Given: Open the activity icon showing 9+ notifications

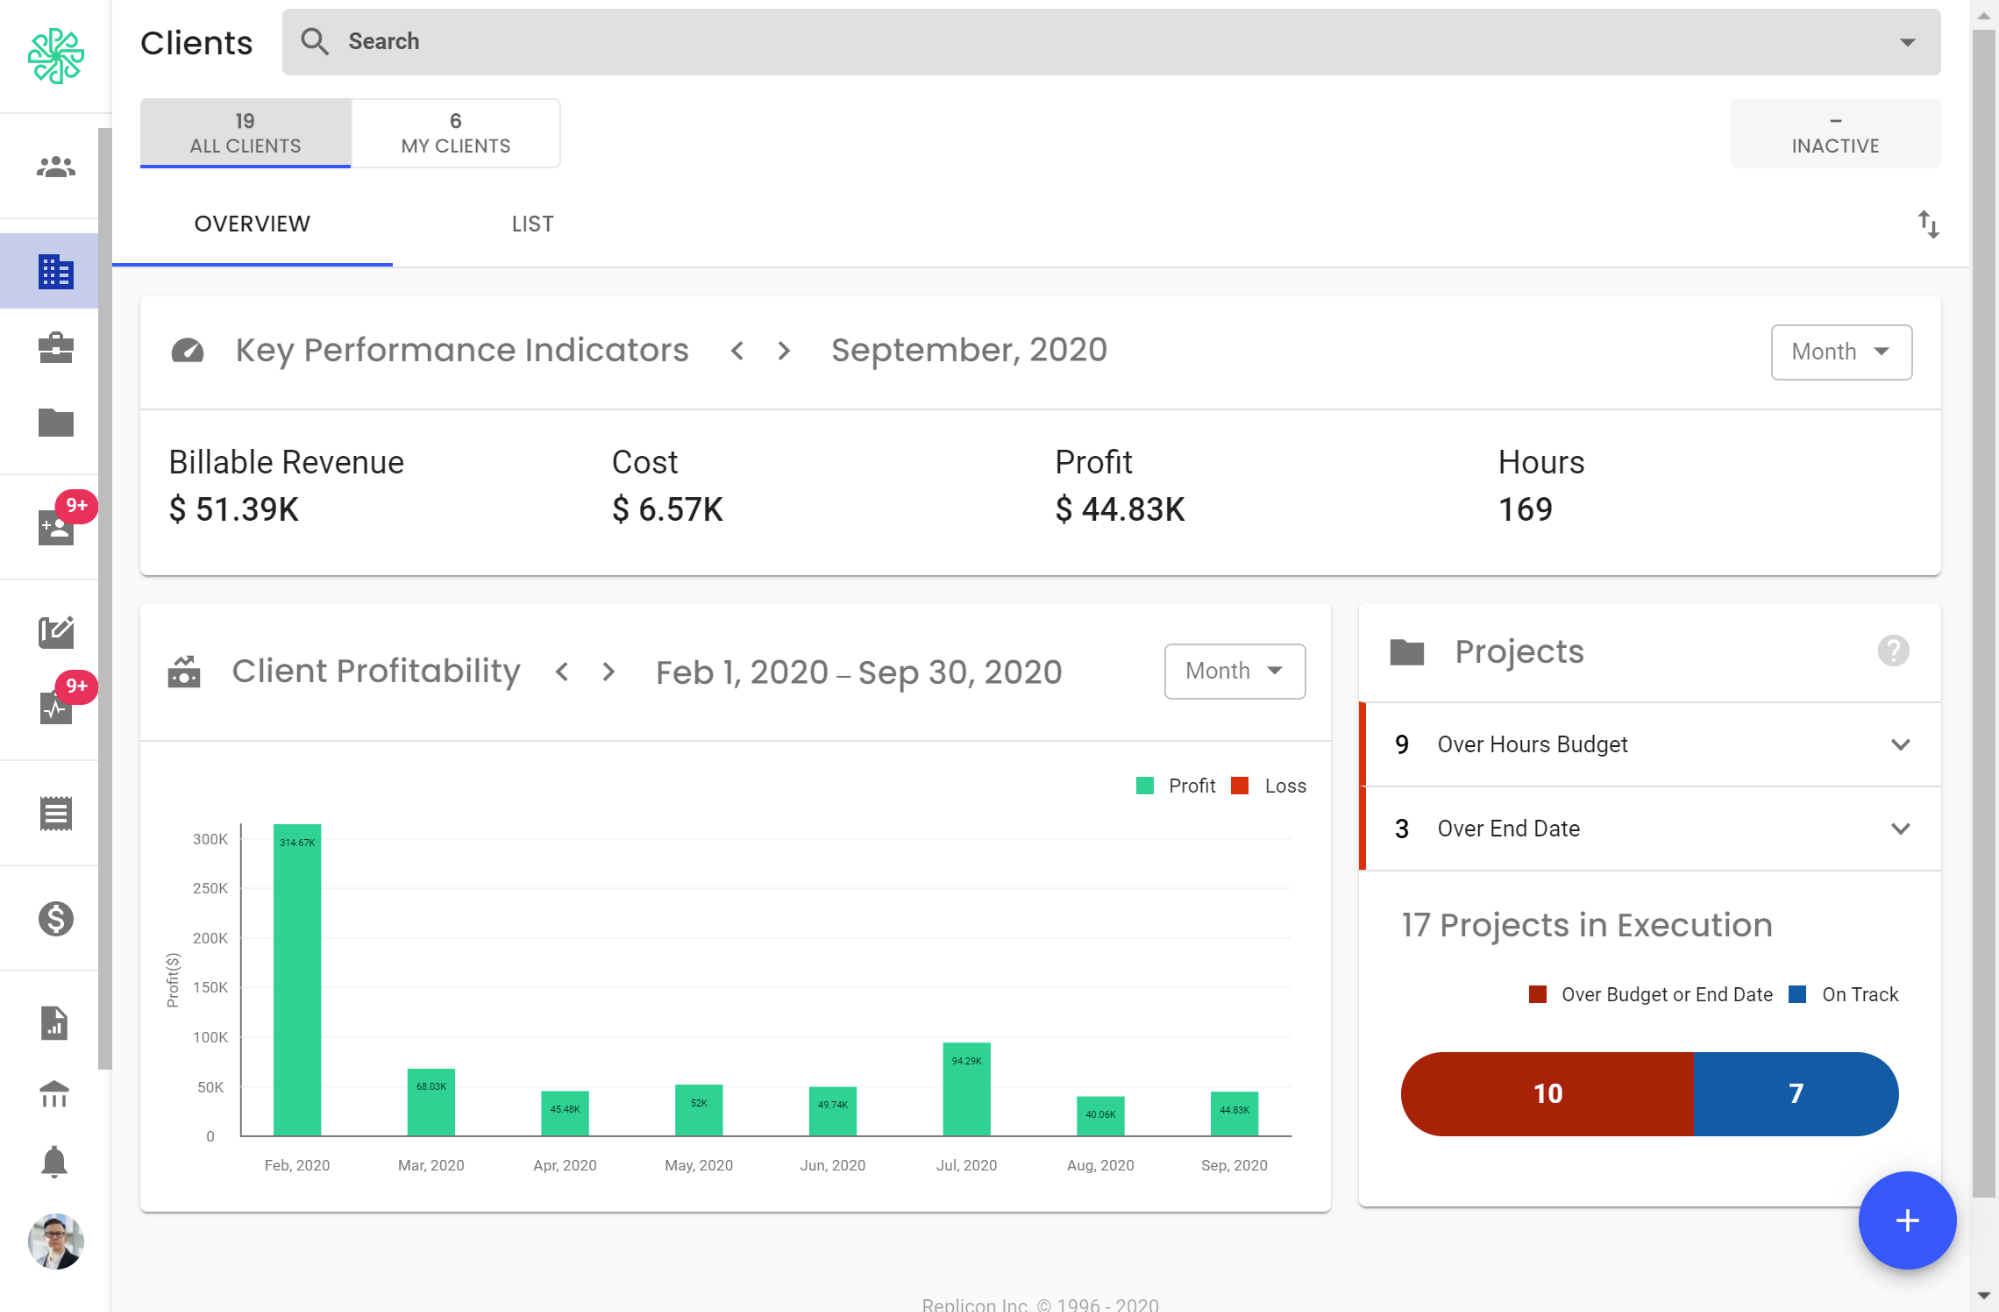Looking at the screenshot, I should tap(55, 708).
